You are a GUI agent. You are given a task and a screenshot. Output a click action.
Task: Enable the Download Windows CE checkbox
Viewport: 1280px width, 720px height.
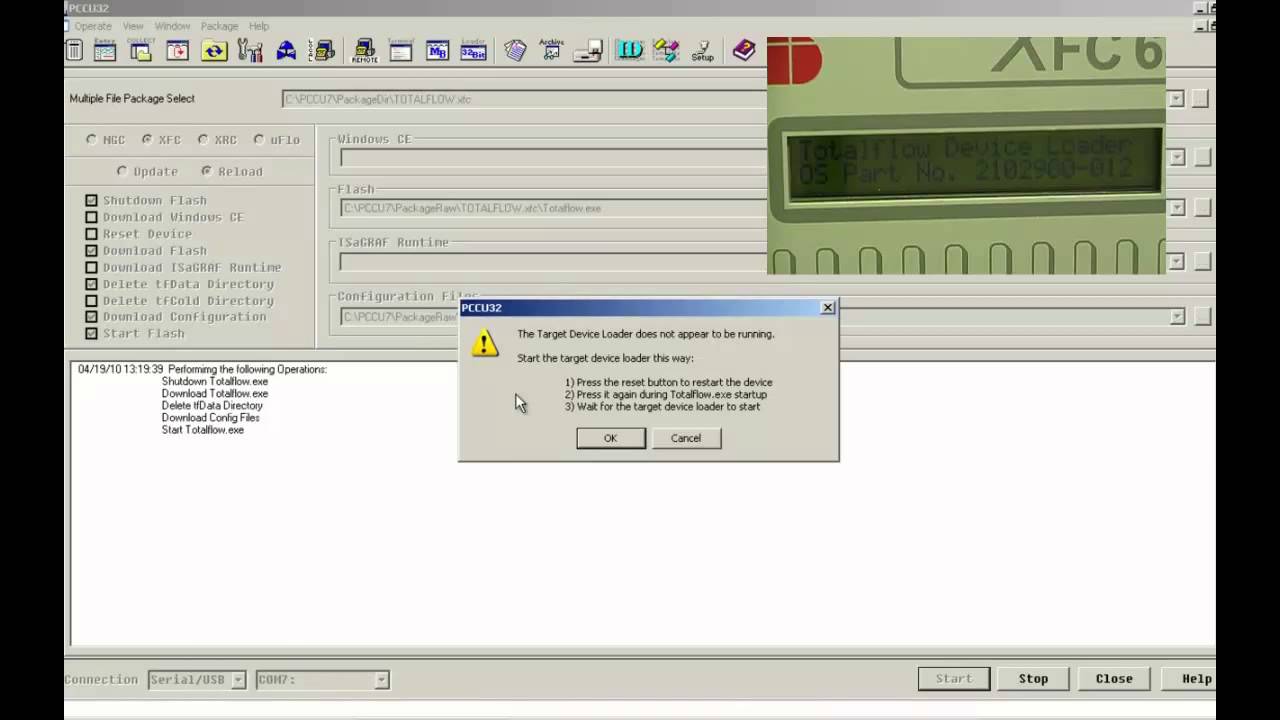(92, 217)
